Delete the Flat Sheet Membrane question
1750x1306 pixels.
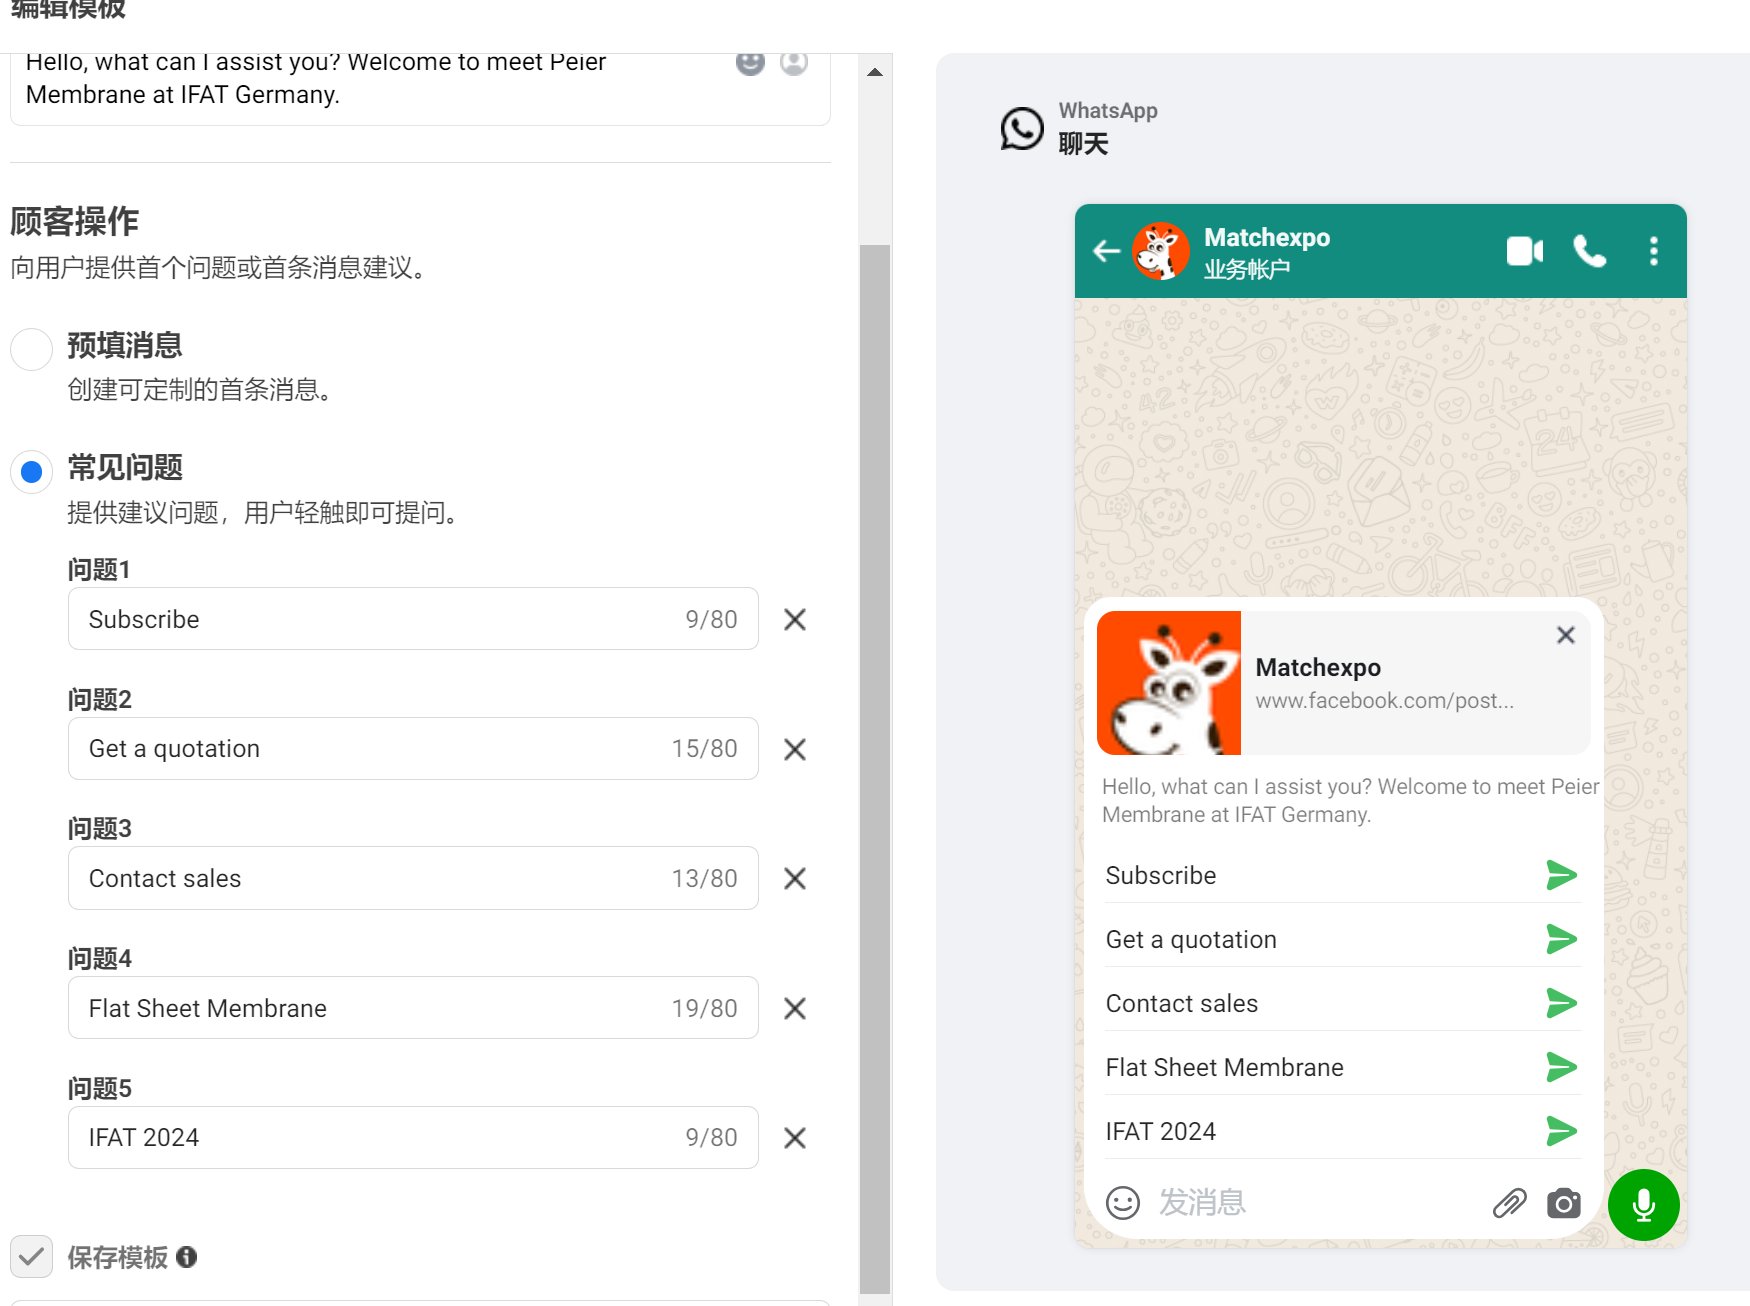(795, 1008)
